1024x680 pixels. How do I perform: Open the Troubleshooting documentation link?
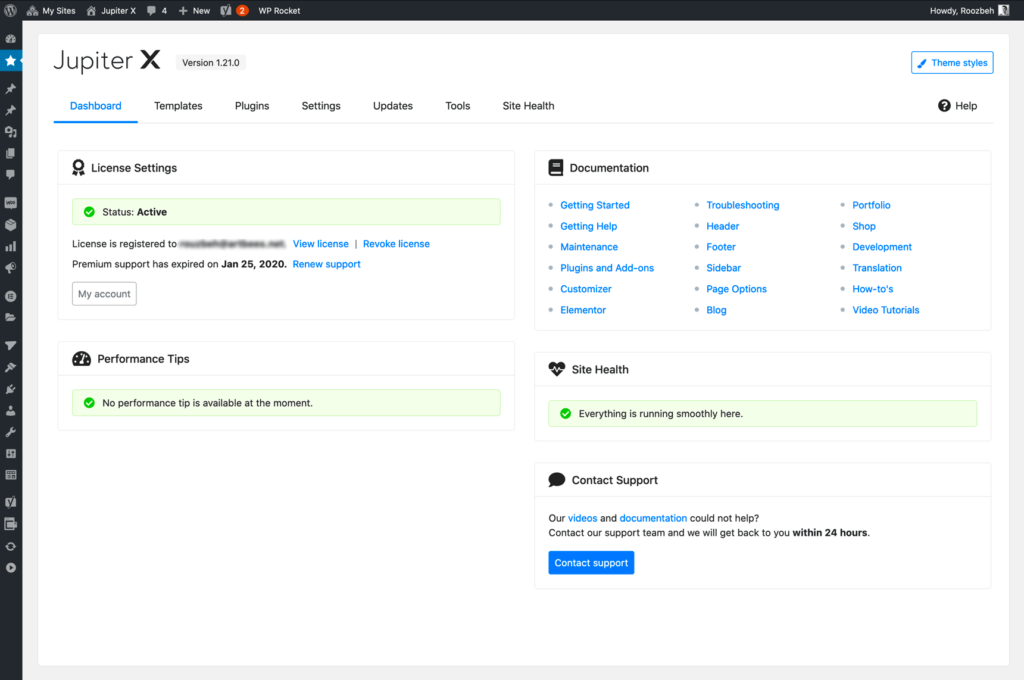pyautogui.click(x=742, y=205)
